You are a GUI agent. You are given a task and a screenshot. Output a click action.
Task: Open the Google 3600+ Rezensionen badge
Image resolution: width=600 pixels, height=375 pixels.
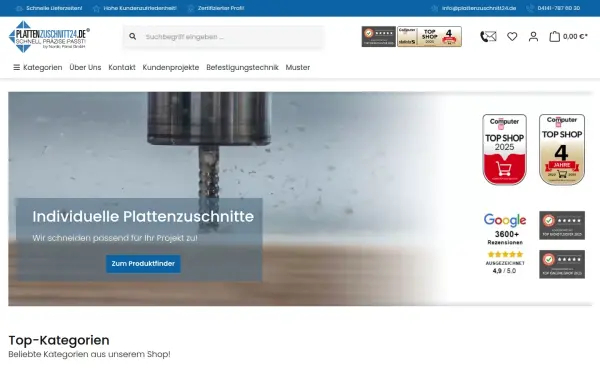[x=505, y=243]
